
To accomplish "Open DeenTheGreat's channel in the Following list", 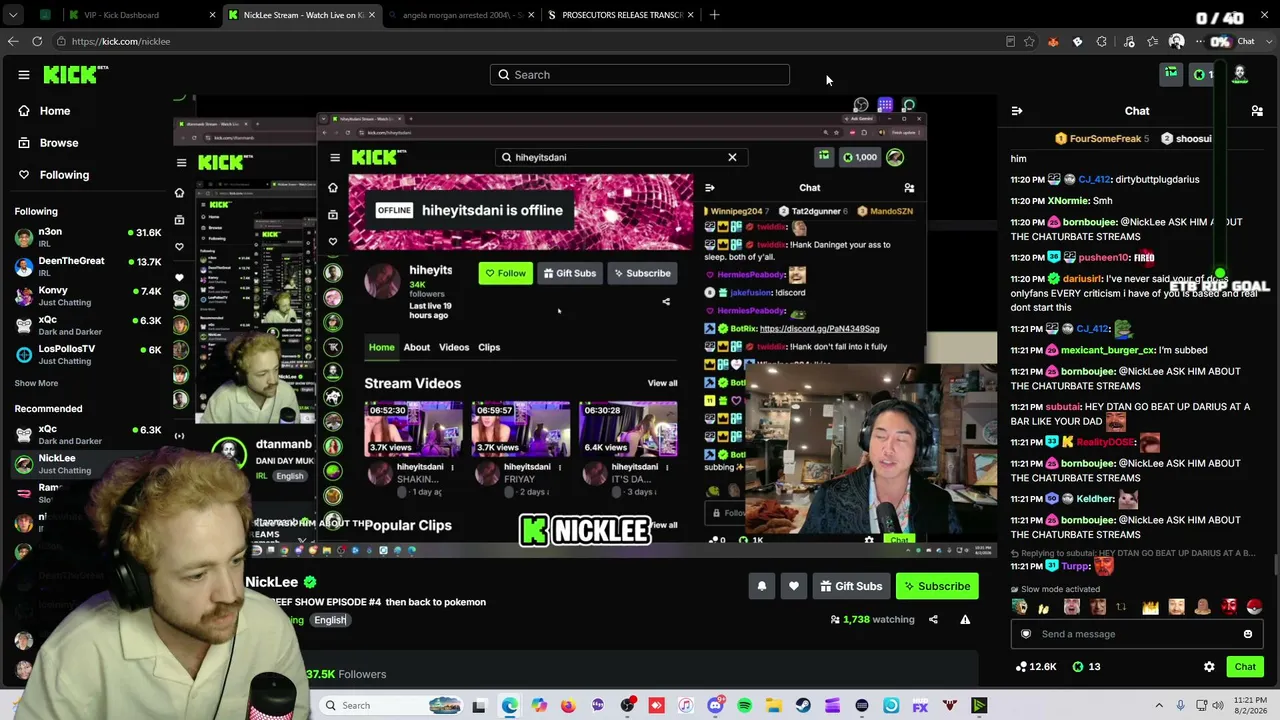I will coord(88,266).
